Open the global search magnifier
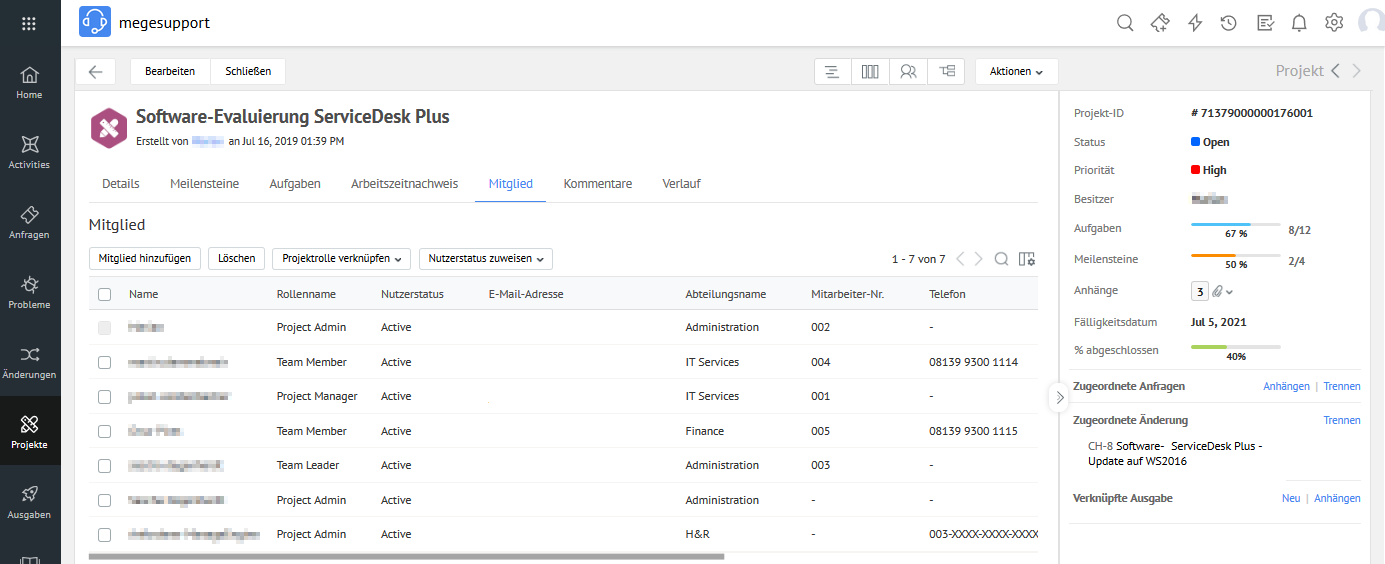 (1125, 23)
